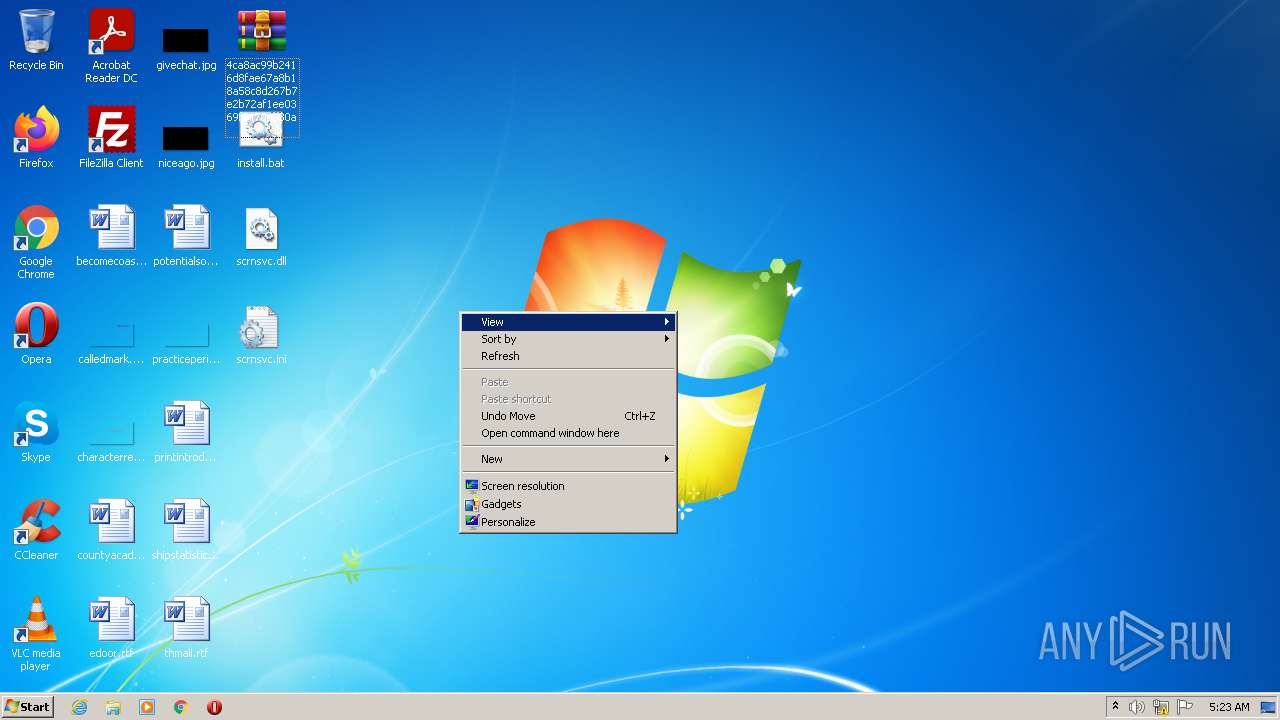Open Windows Media Player from taskbar
The image size is (1280, 720).
(147, 707)
